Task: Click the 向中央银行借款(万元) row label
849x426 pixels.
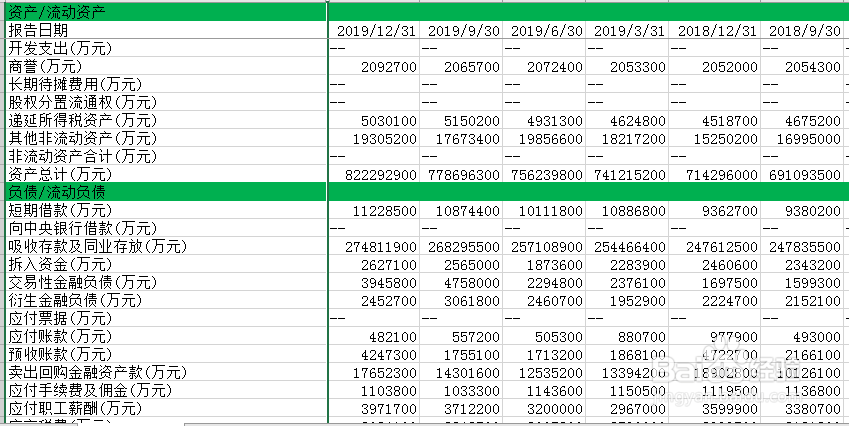Action: click(165, 228)
